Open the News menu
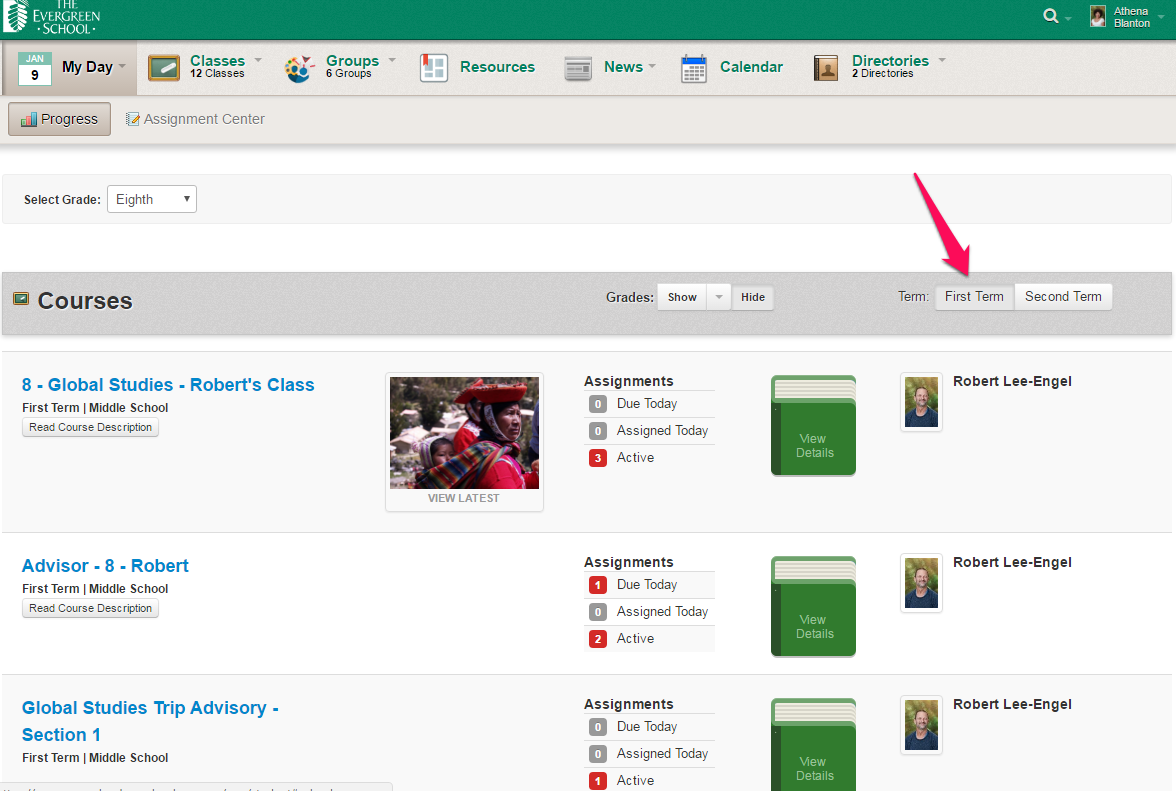The width and height of the screenshot is (1176, 791). [x=623, y=67]
